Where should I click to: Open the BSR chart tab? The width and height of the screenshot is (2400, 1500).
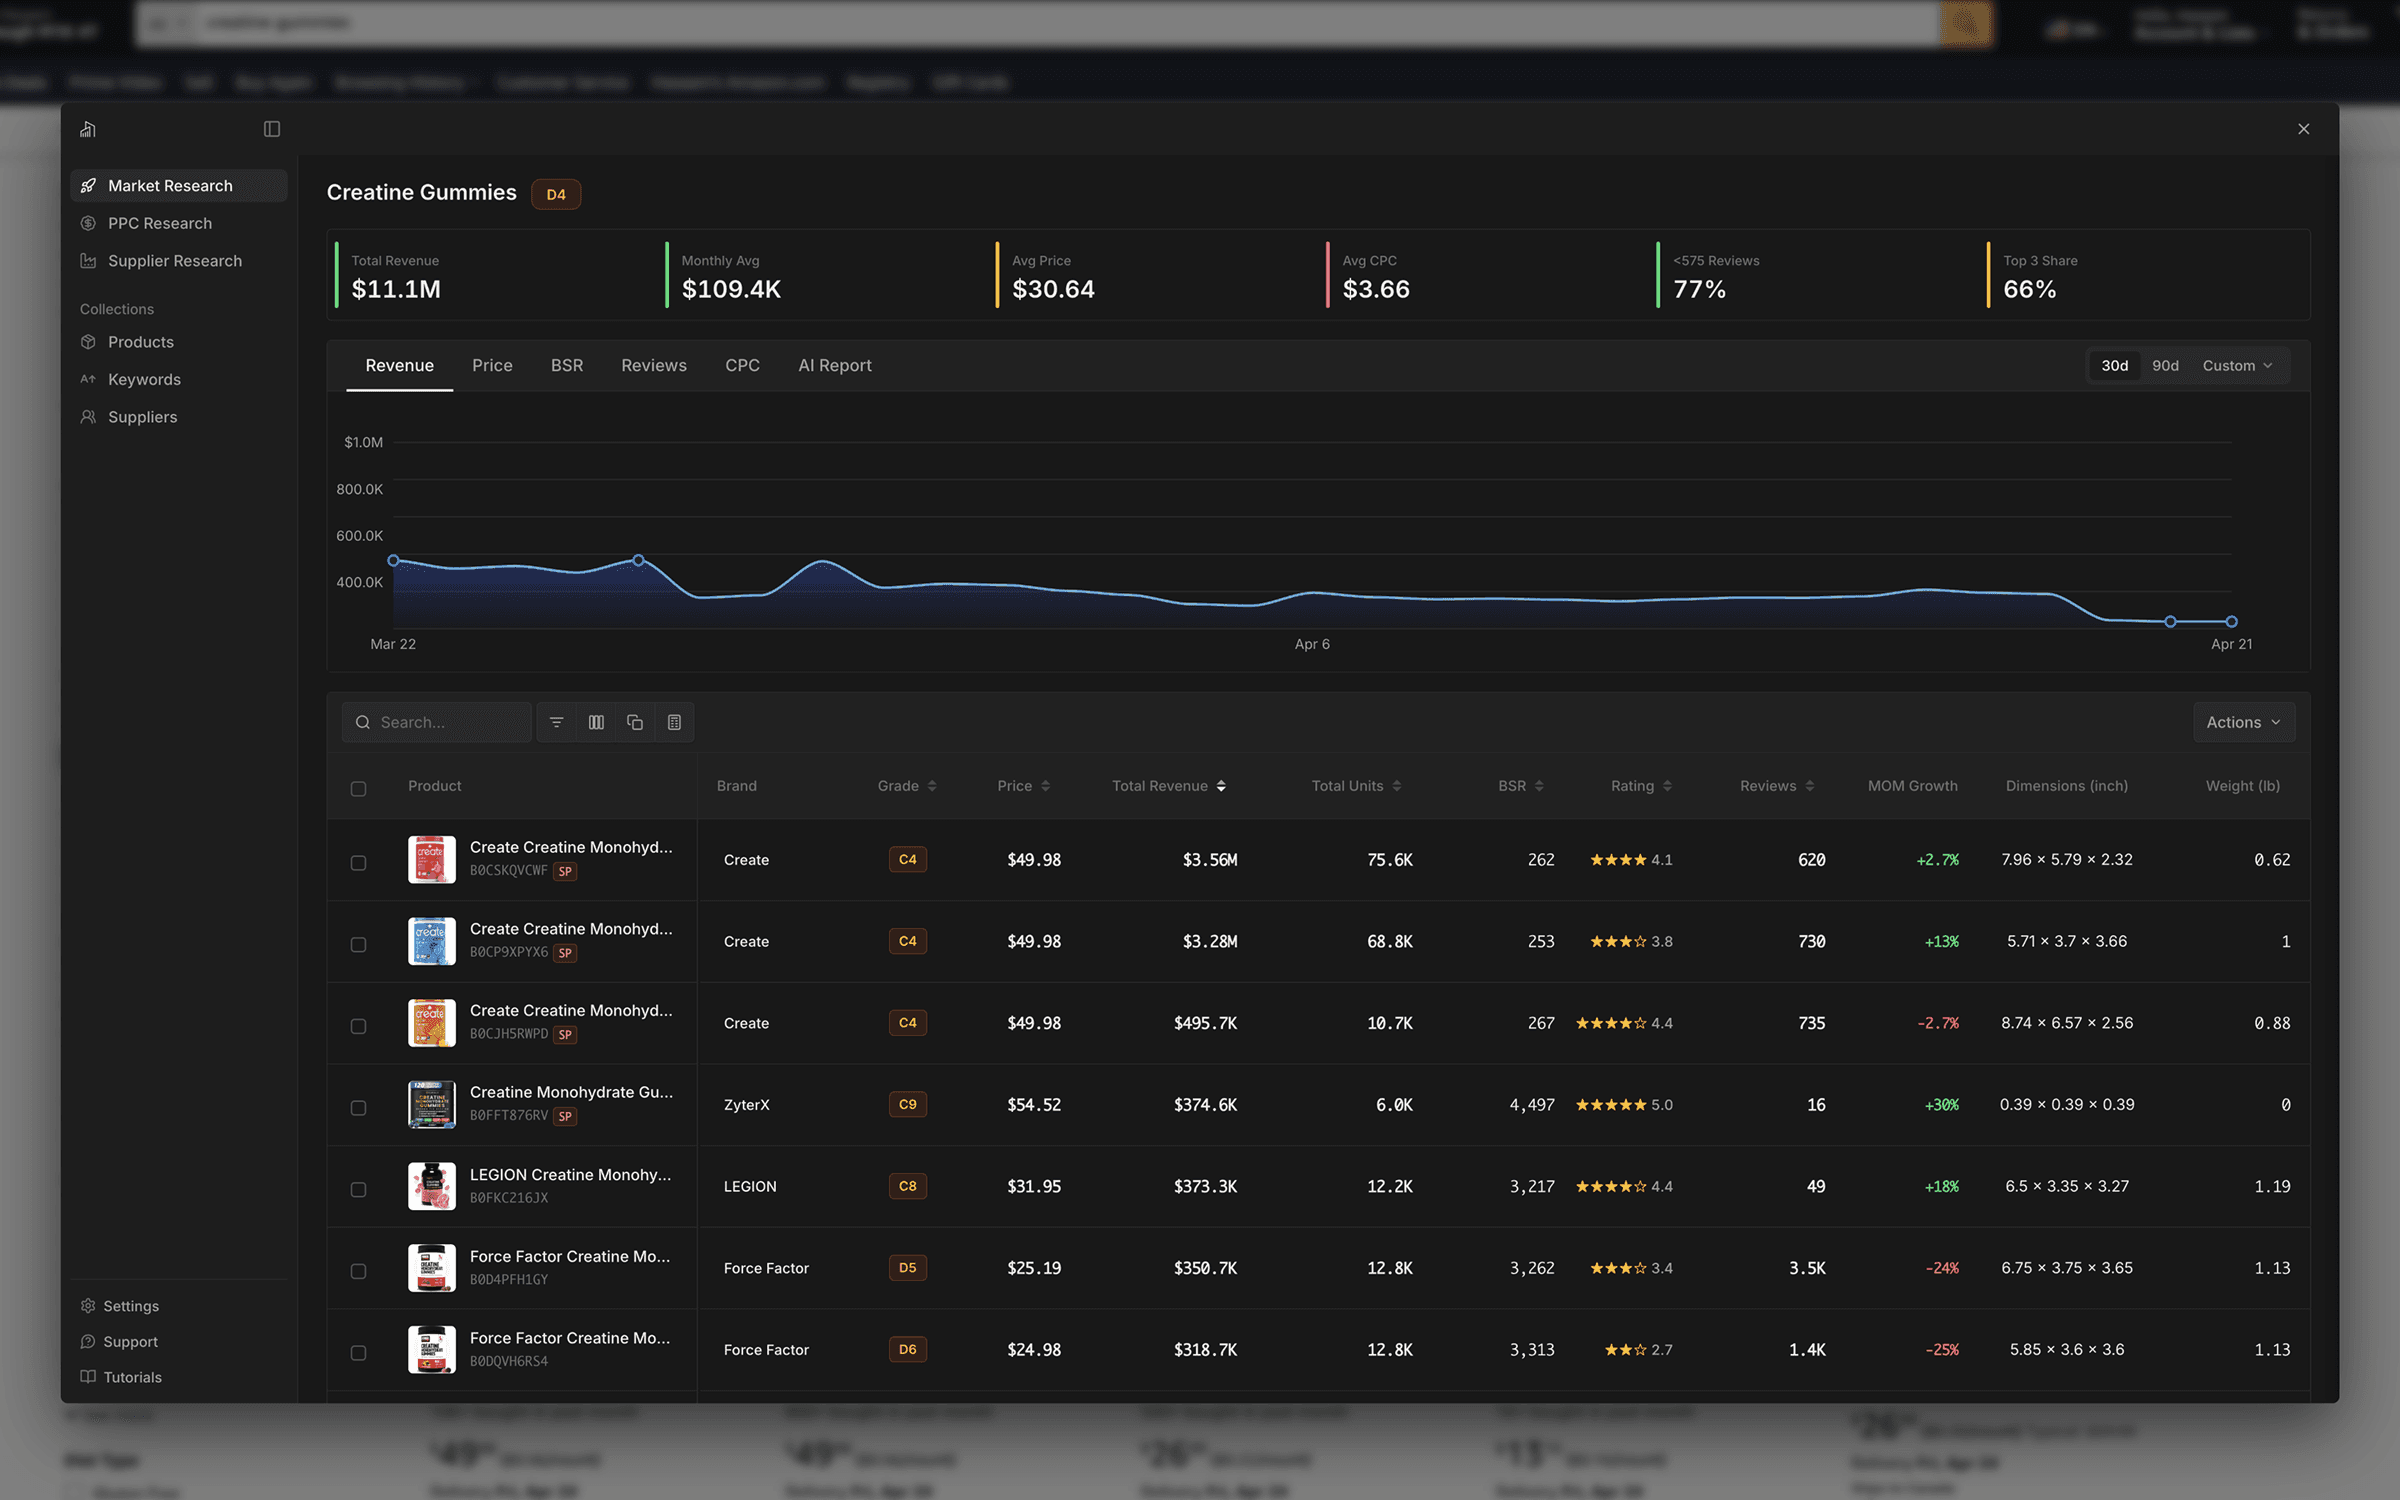(x=567, y=366)
